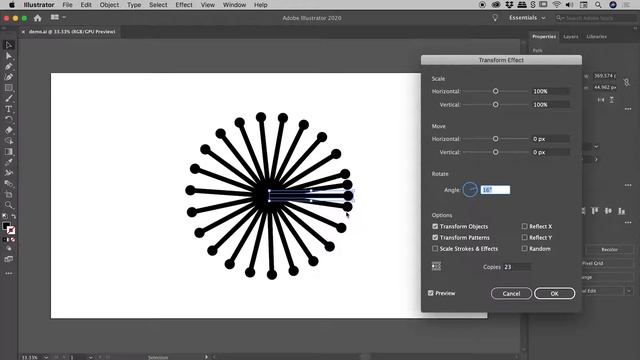Open the zoom level dropdown in status bar
Image resolution: width=640 pixels, height=360 pixels.
coord(45,358)
